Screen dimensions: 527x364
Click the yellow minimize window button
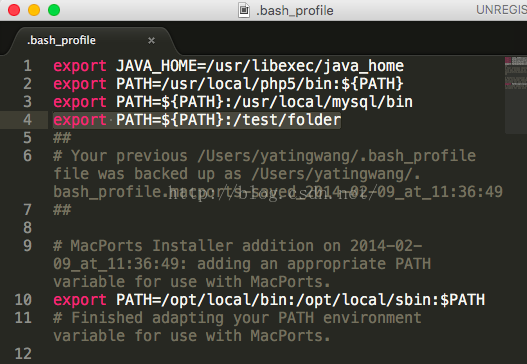(34, 10)
